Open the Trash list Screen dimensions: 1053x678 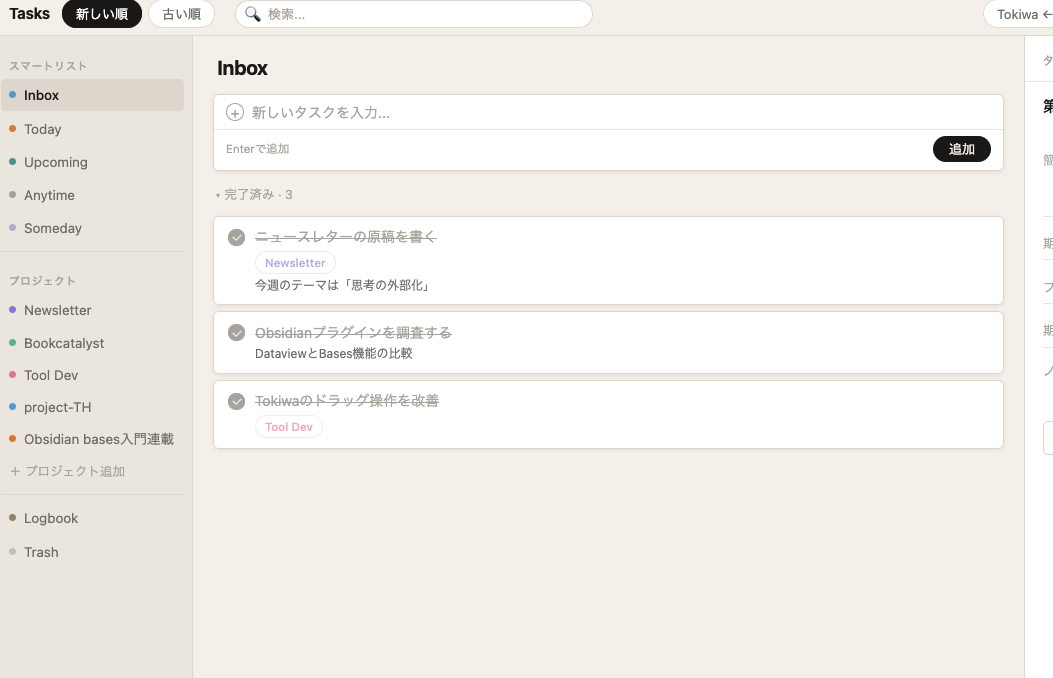[x=93, y=552]
